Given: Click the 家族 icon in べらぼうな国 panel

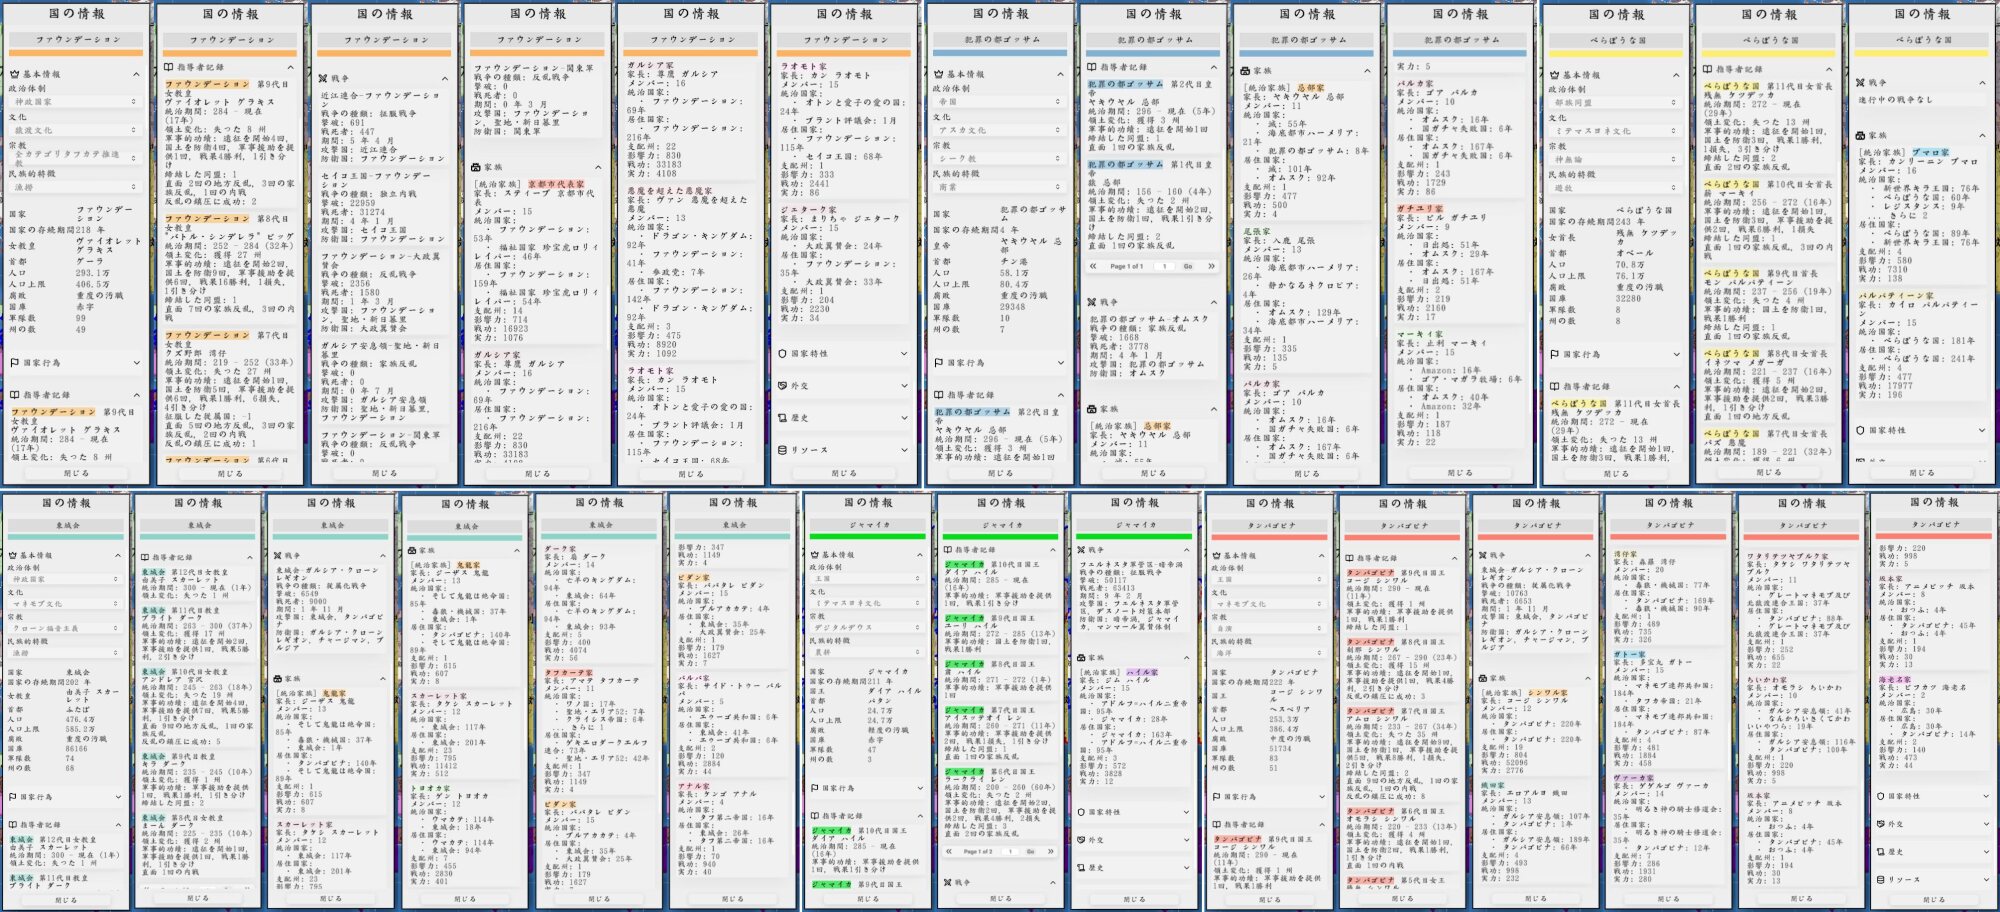Looking at the screenshot, I should tap(1860, 135).
